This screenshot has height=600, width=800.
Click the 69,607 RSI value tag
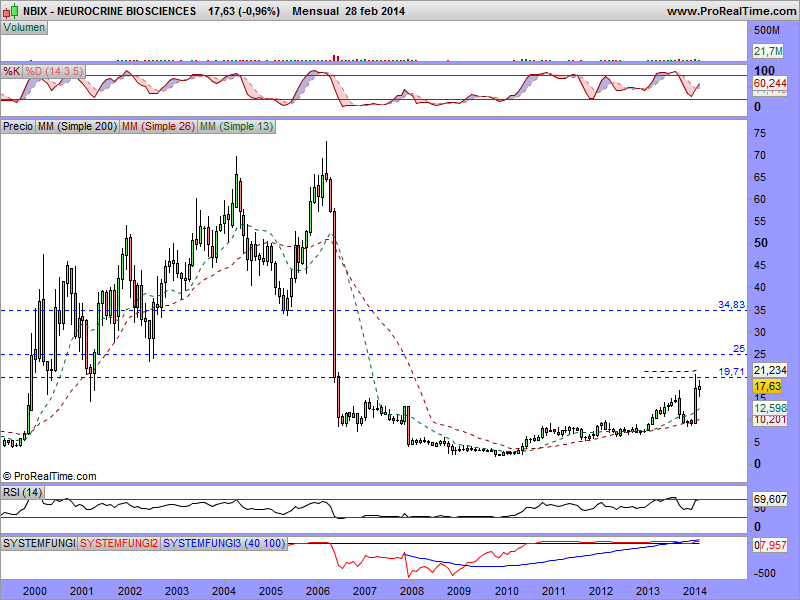click(770, 499)
